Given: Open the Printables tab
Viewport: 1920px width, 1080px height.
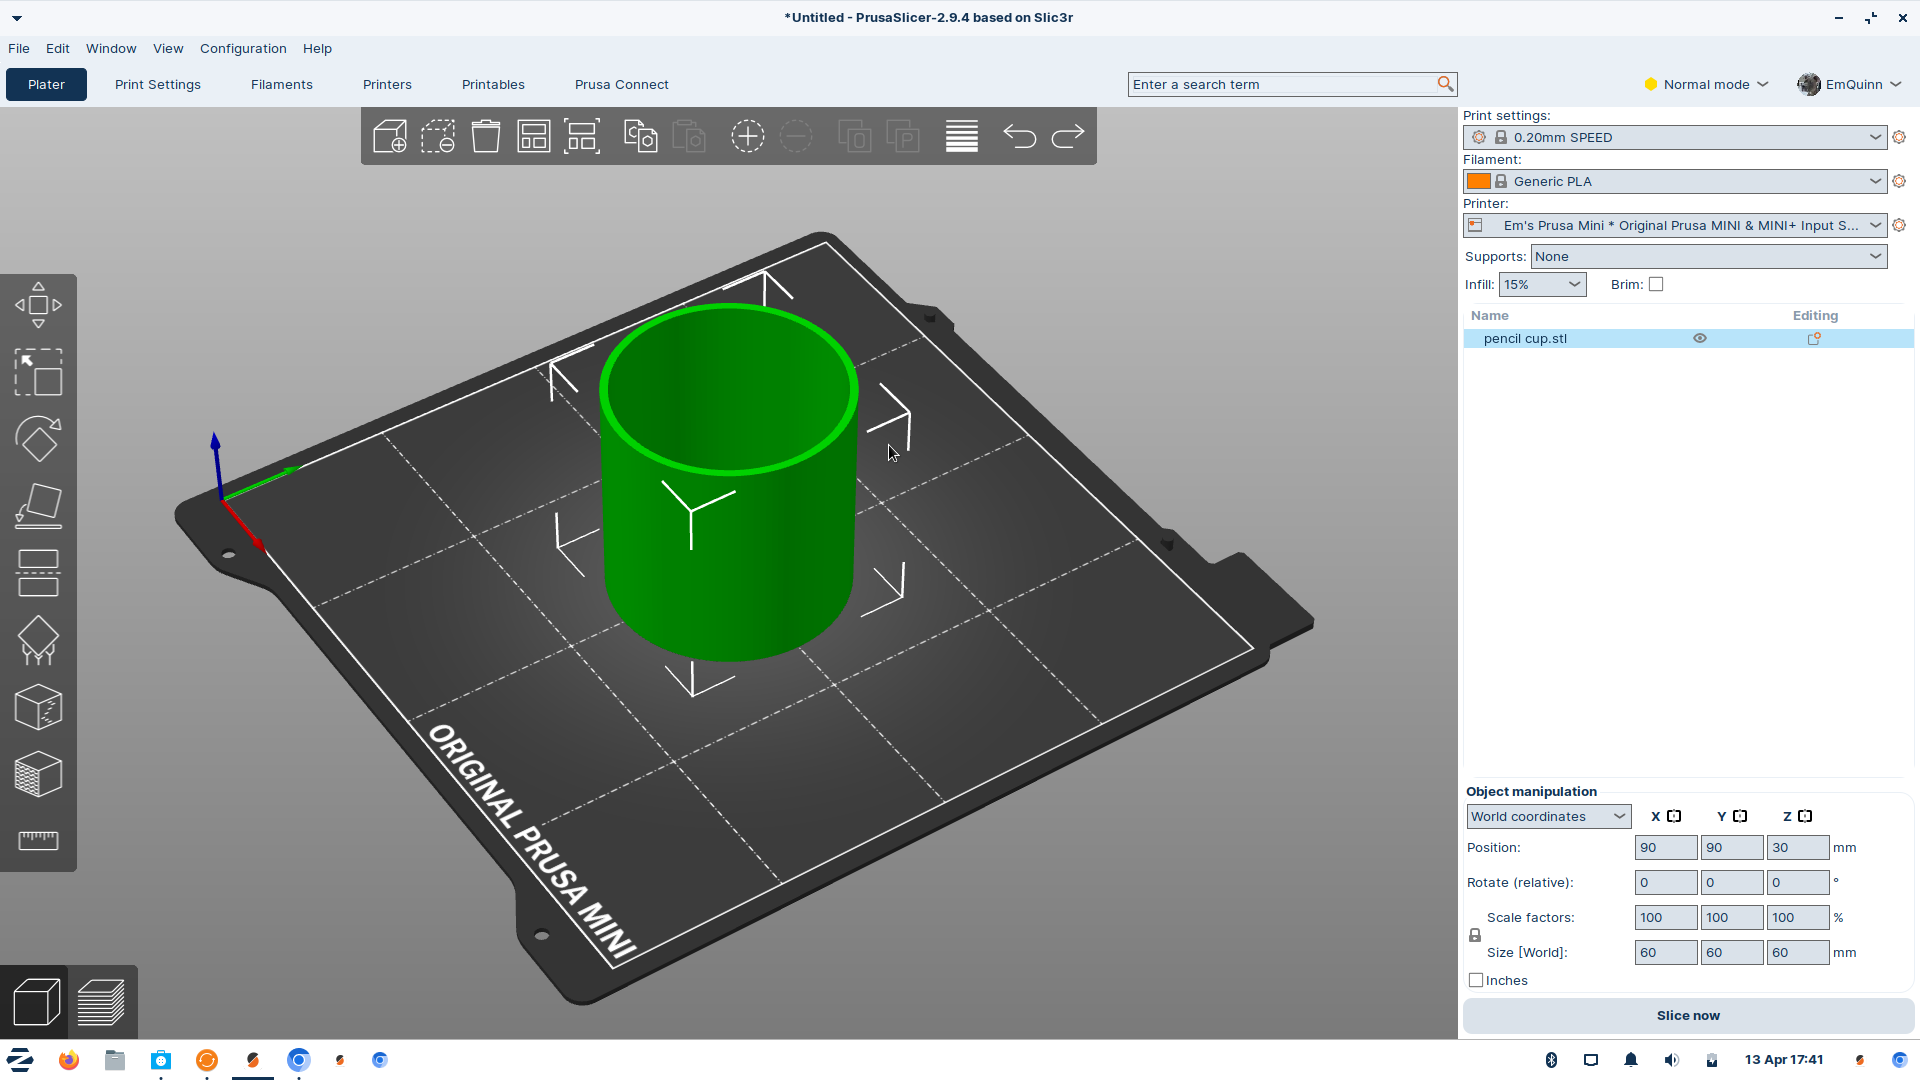Looking at the screenshot, I should coord(493,84).
